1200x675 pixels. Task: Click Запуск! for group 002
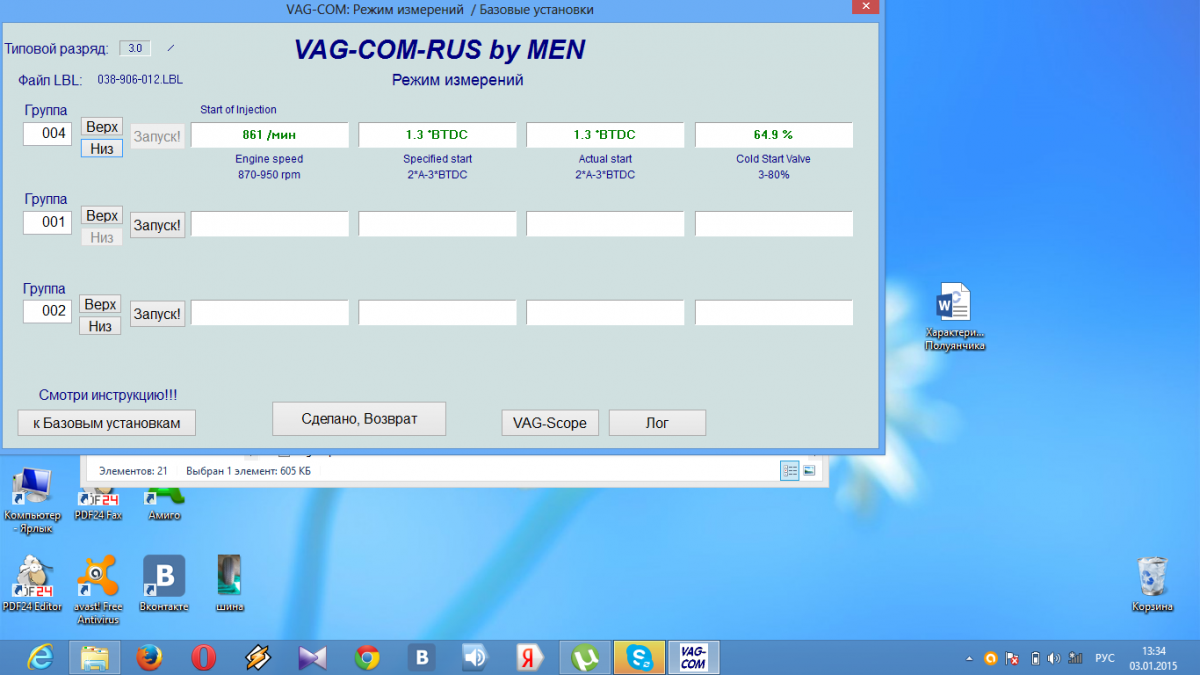(158, 314)
